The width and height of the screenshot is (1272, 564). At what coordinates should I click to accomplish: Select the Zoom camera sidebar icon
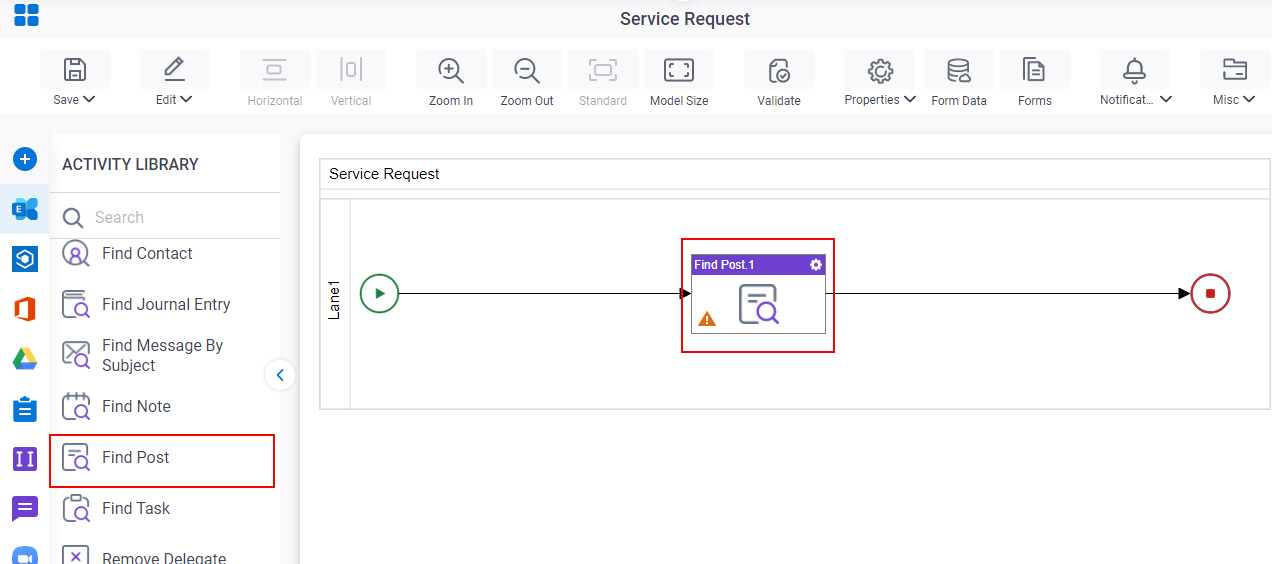25,555
